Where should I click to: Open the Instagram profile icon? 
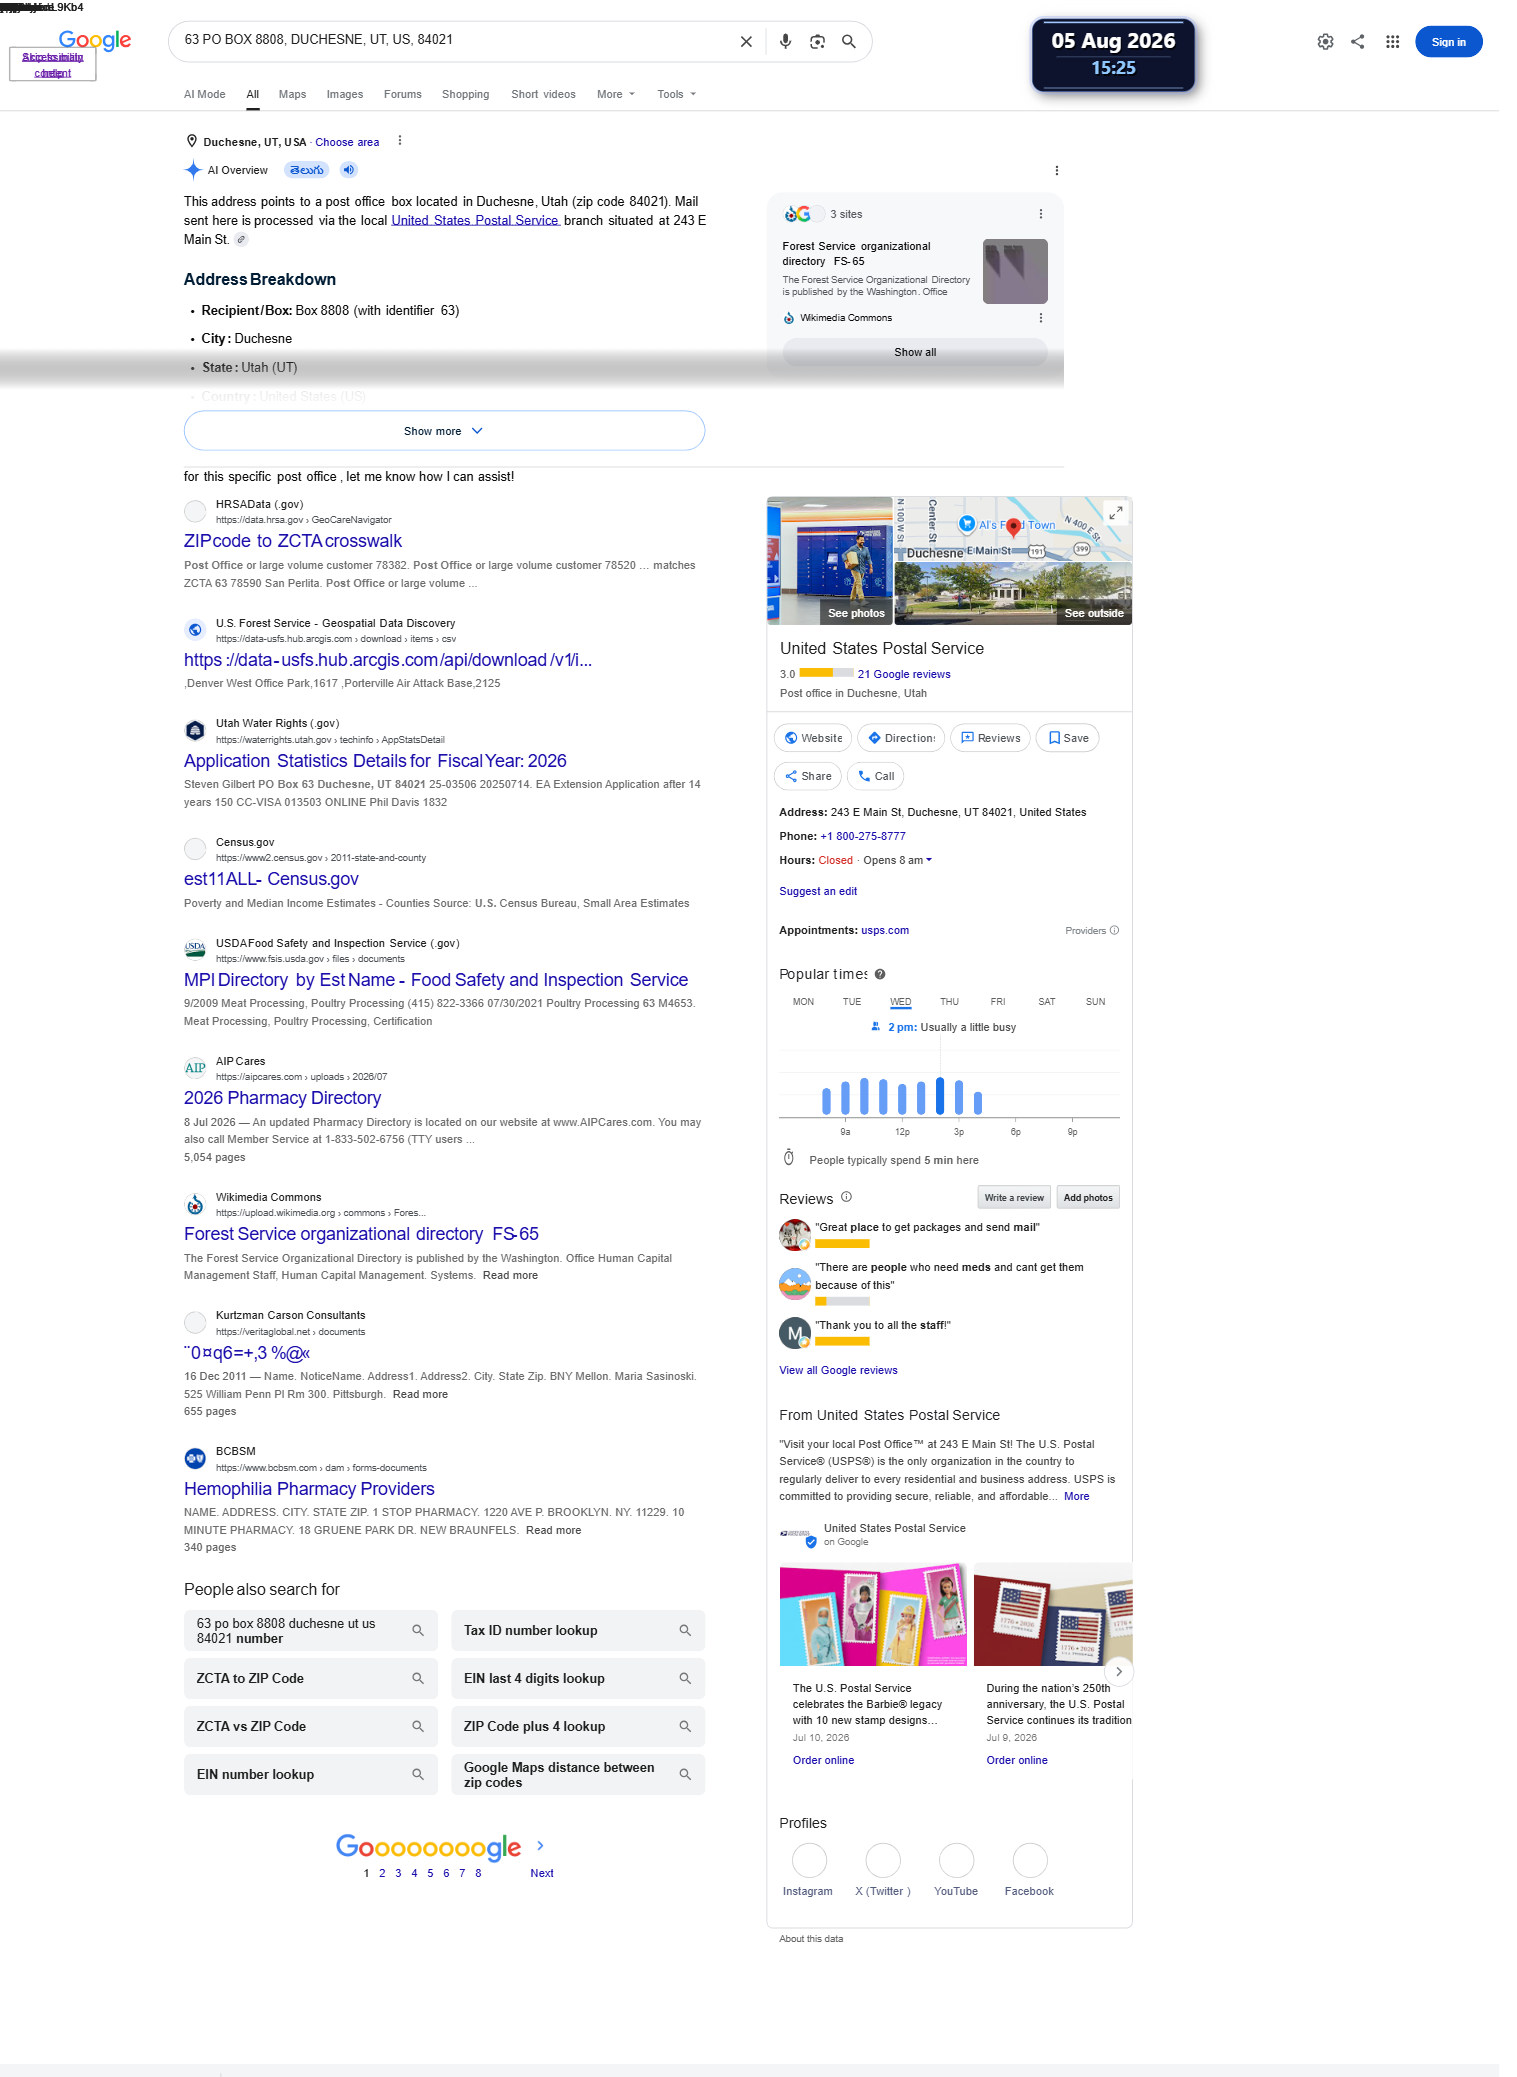[809, 1861]
